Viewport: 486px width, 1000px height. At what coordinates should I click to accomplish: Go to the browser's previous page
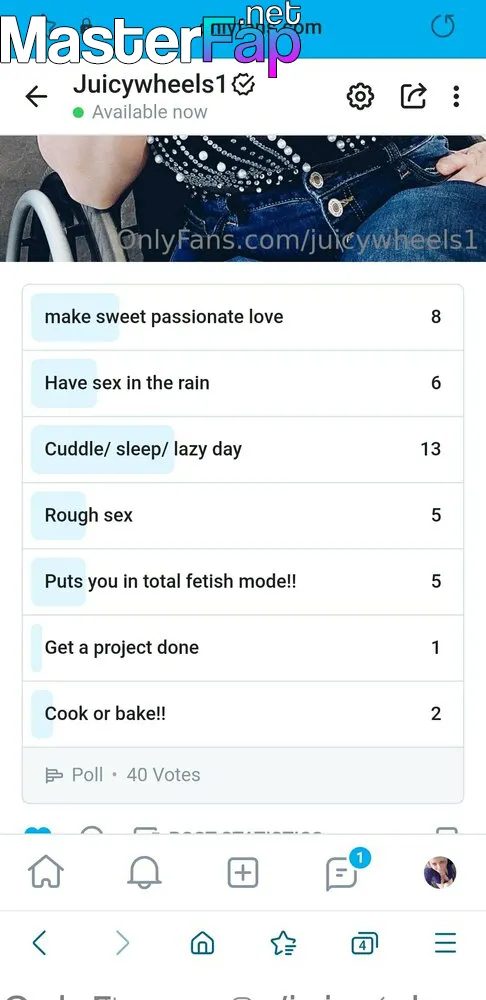click(x=40, y=943)
